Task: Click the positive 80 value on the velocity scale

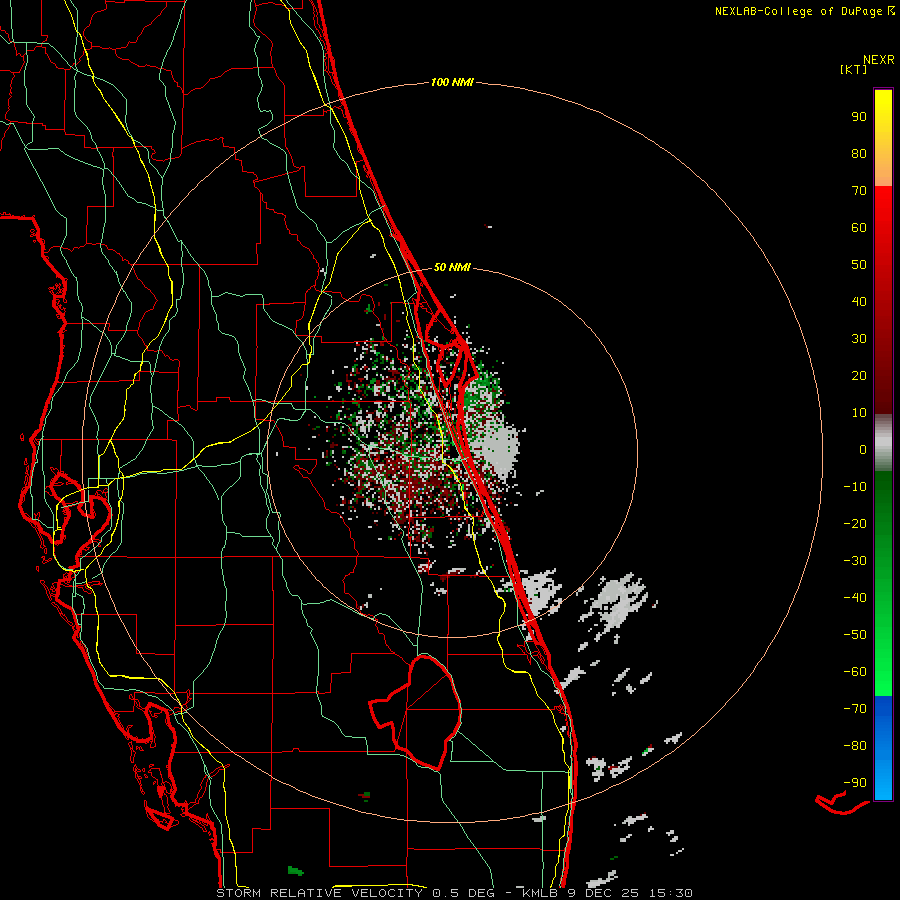Action: 859,153
